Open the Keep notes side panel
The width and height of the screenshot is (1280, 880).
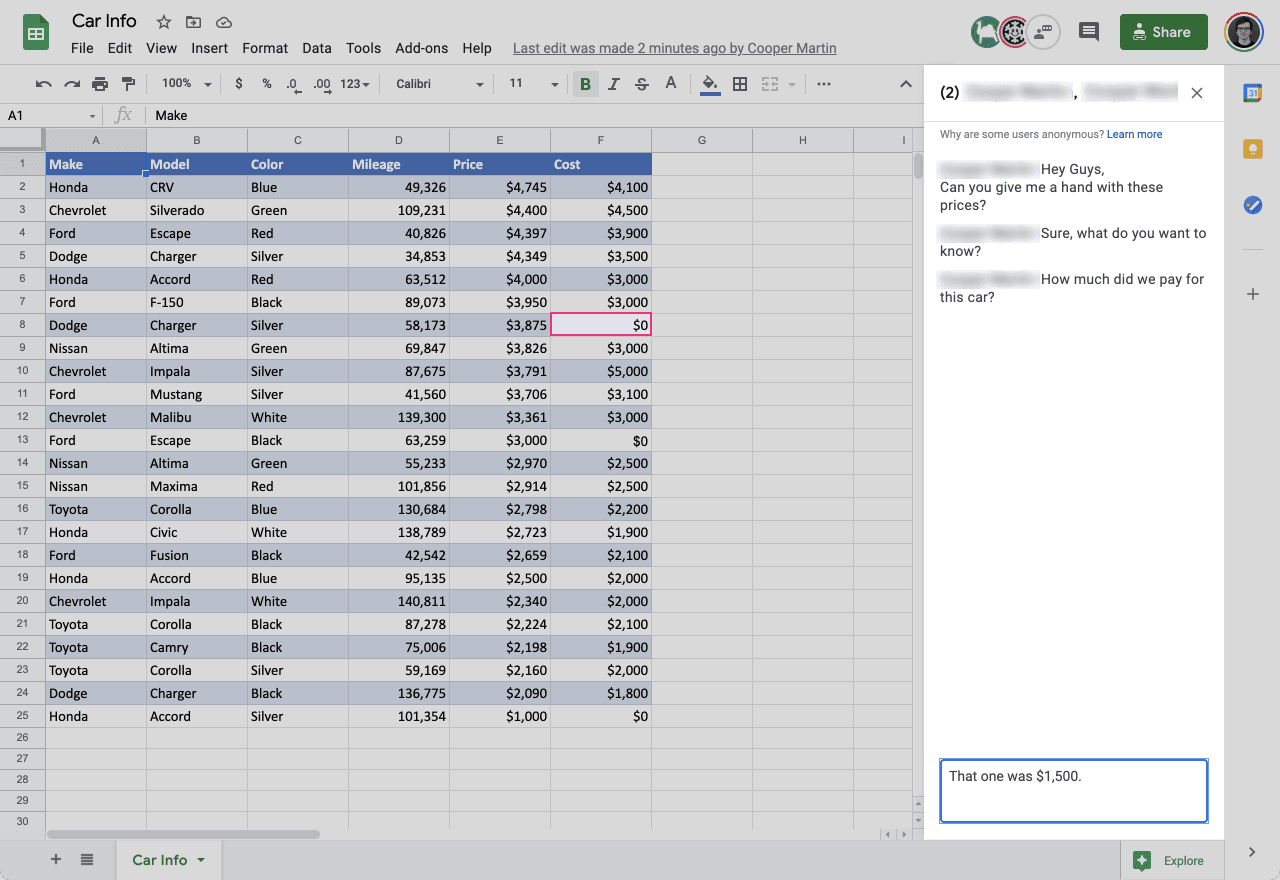[x=1253, y=148]
